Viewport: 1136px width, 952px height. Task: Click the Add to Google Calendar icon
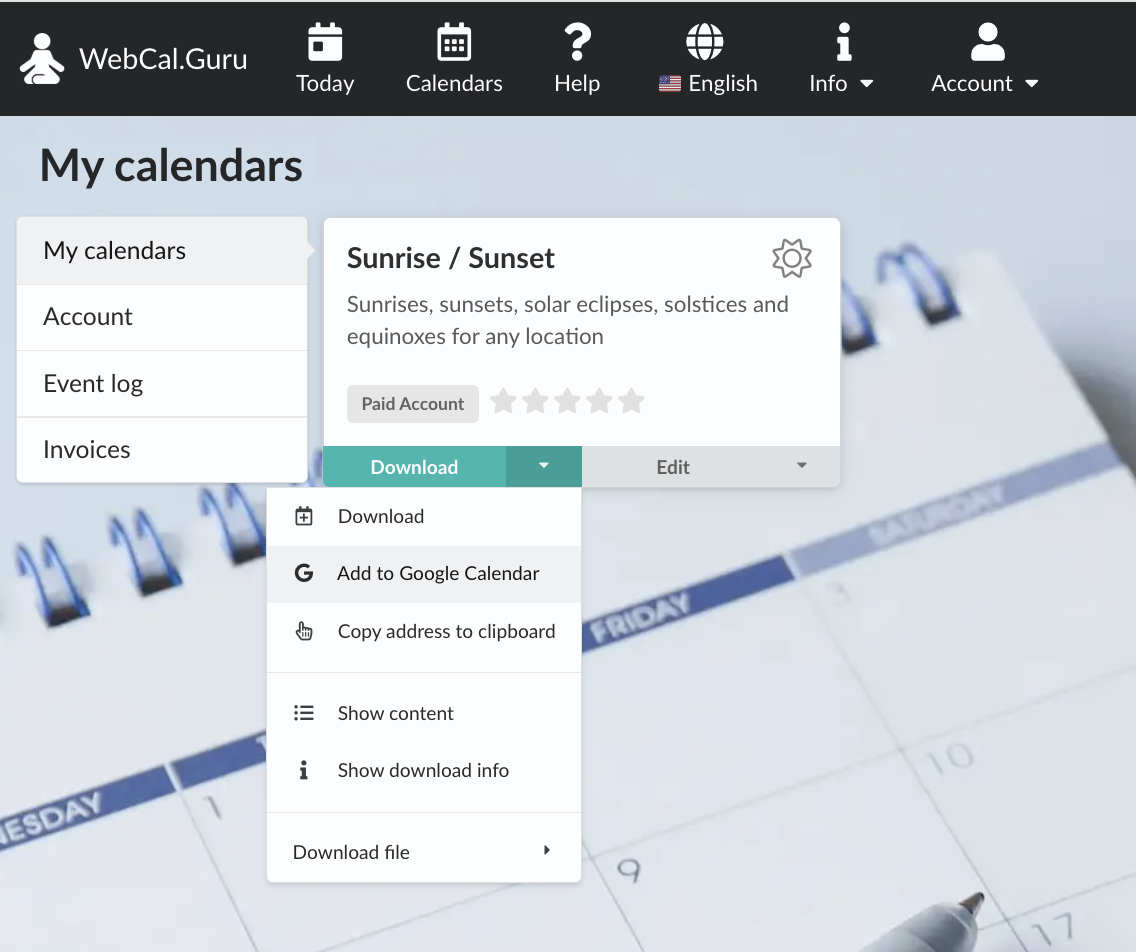click(x=303, y=573)
